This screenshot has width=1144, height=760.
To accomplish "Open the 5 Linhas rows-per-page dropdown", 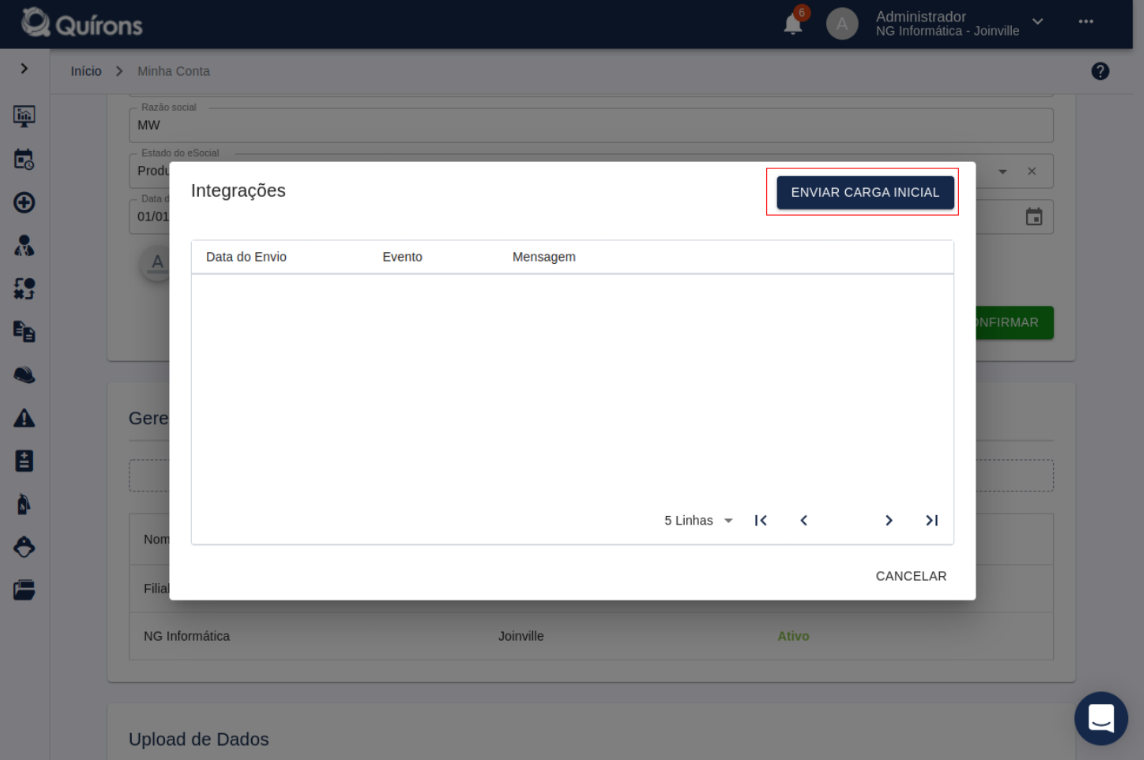I will tap(698, 521).
